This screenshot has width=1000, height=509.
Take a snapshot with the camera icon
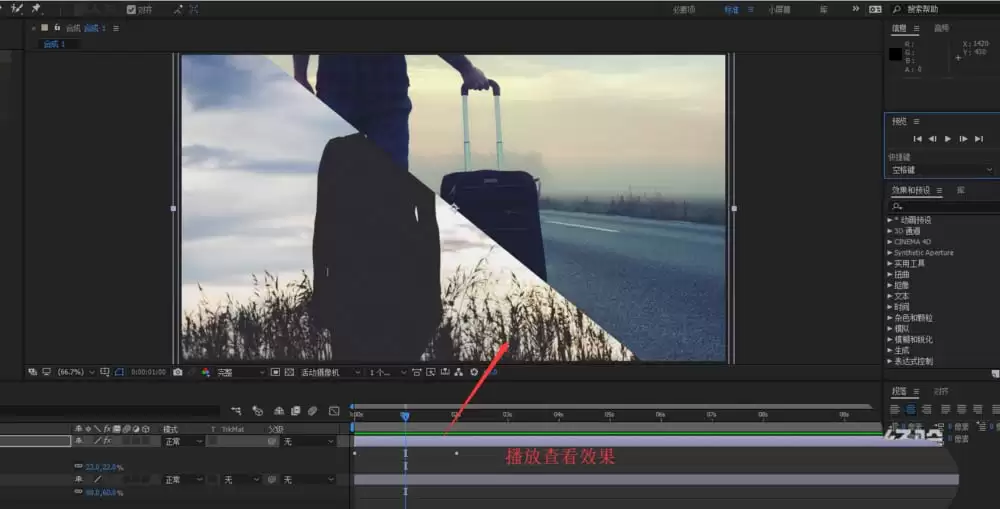(x=178, y=372)
